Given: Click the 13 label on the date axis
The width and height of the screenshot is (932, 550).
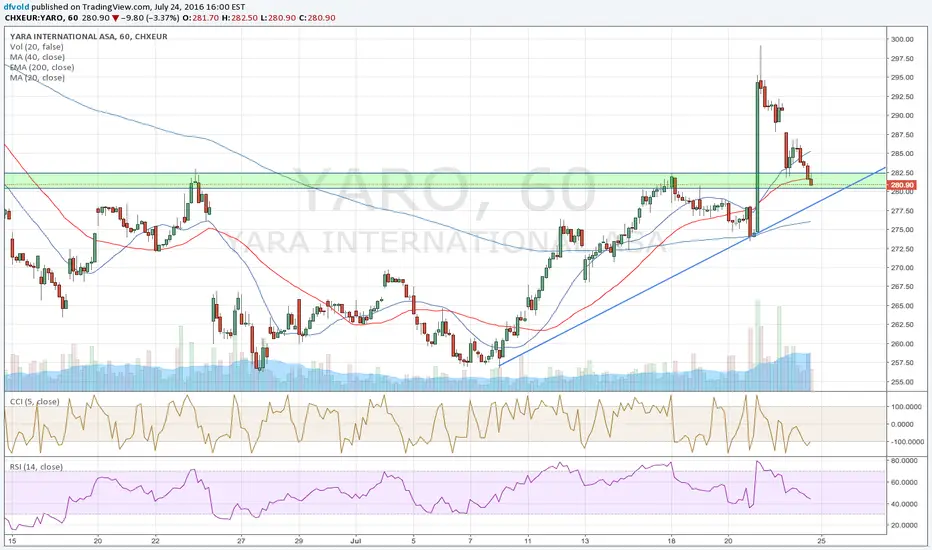Looking at the screenshot, I should click(x=585, y=540).
